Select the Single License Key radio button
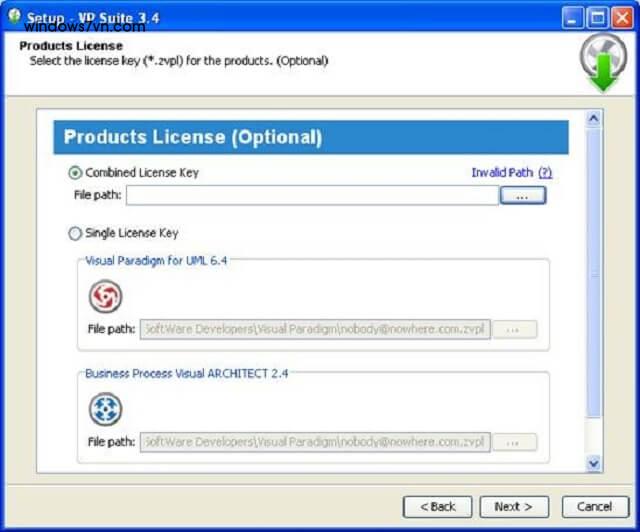 (x=75, y=234)
